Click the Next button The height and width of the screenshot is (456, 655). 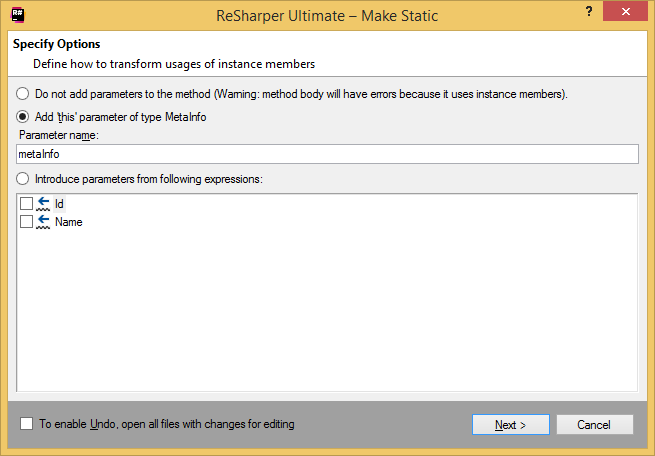(510, 425)
